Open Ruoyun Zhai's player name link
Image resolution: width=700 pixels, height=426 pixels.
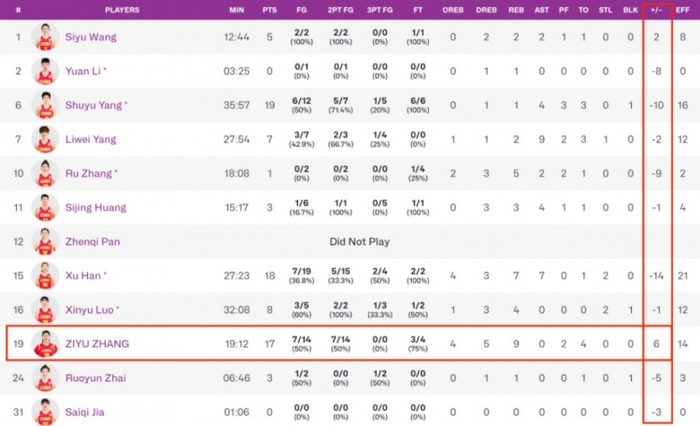click(x=95, y=378)
